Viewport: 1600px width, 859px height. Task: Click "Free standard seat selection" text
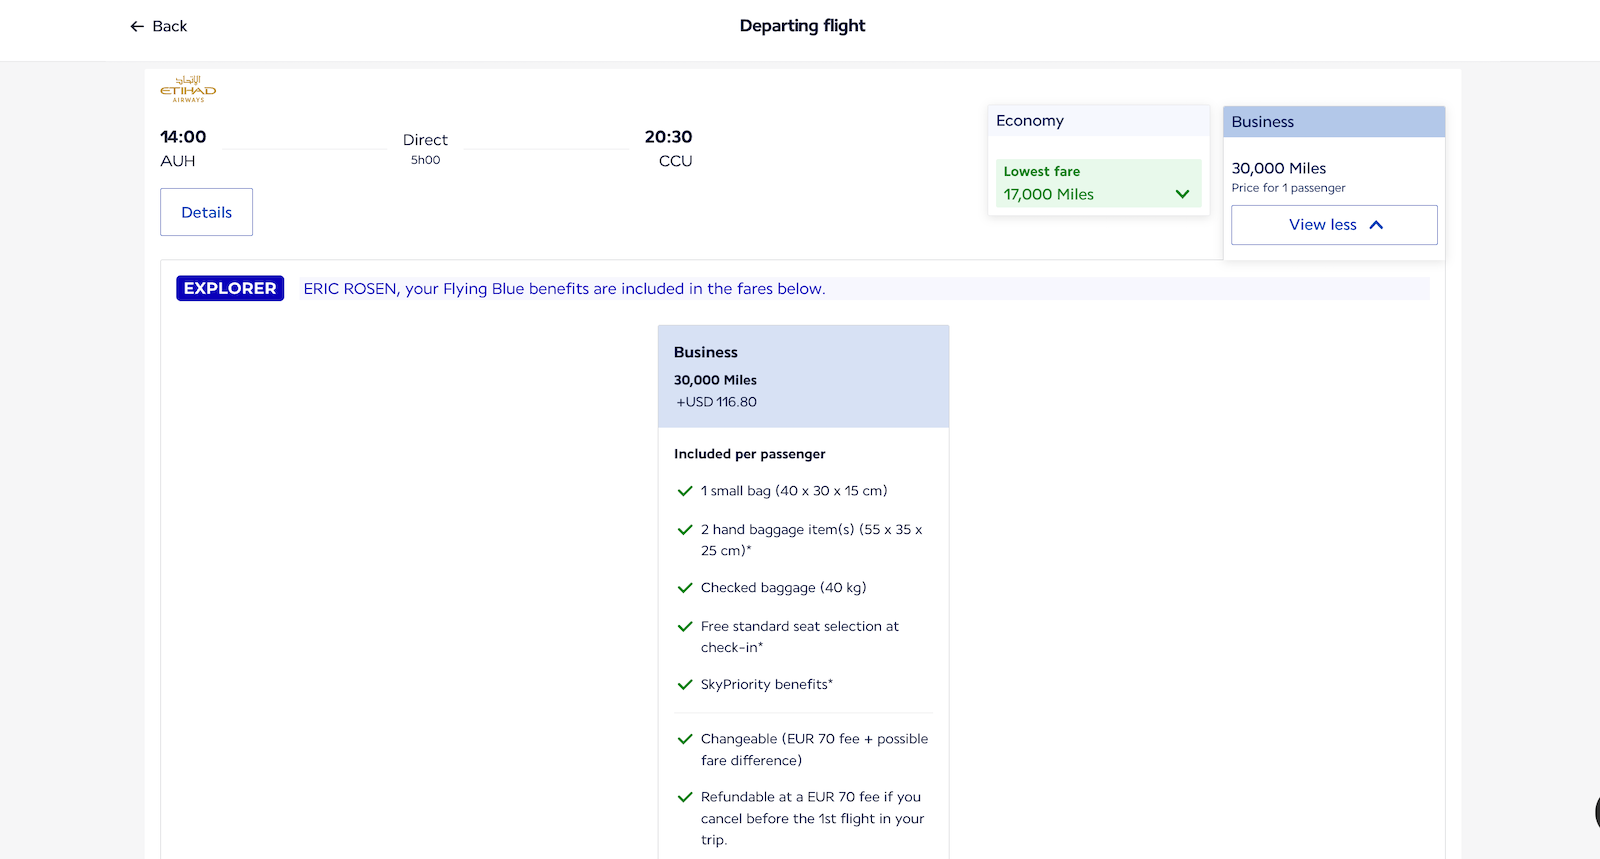[x=791, y=627]
